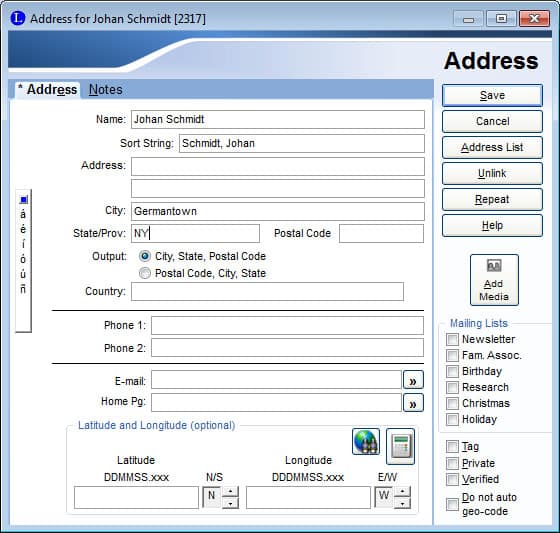Image resolution: width=560 pixels, height=533 pixels.
Task: Click the Cancel button
Action: pos(492,121)
